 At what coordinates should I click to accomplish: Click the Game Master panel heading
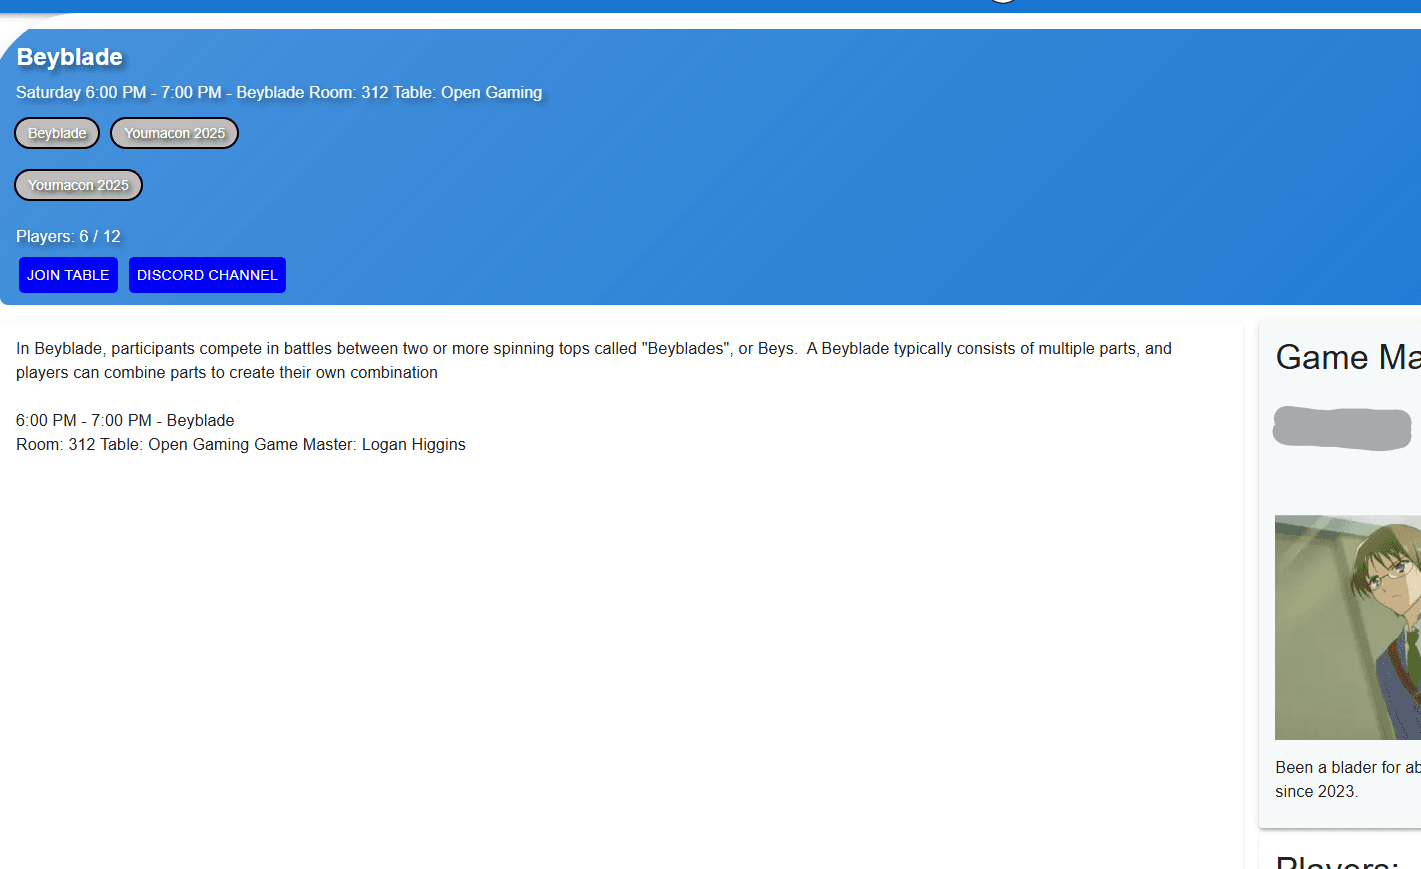pos(1347,357)
